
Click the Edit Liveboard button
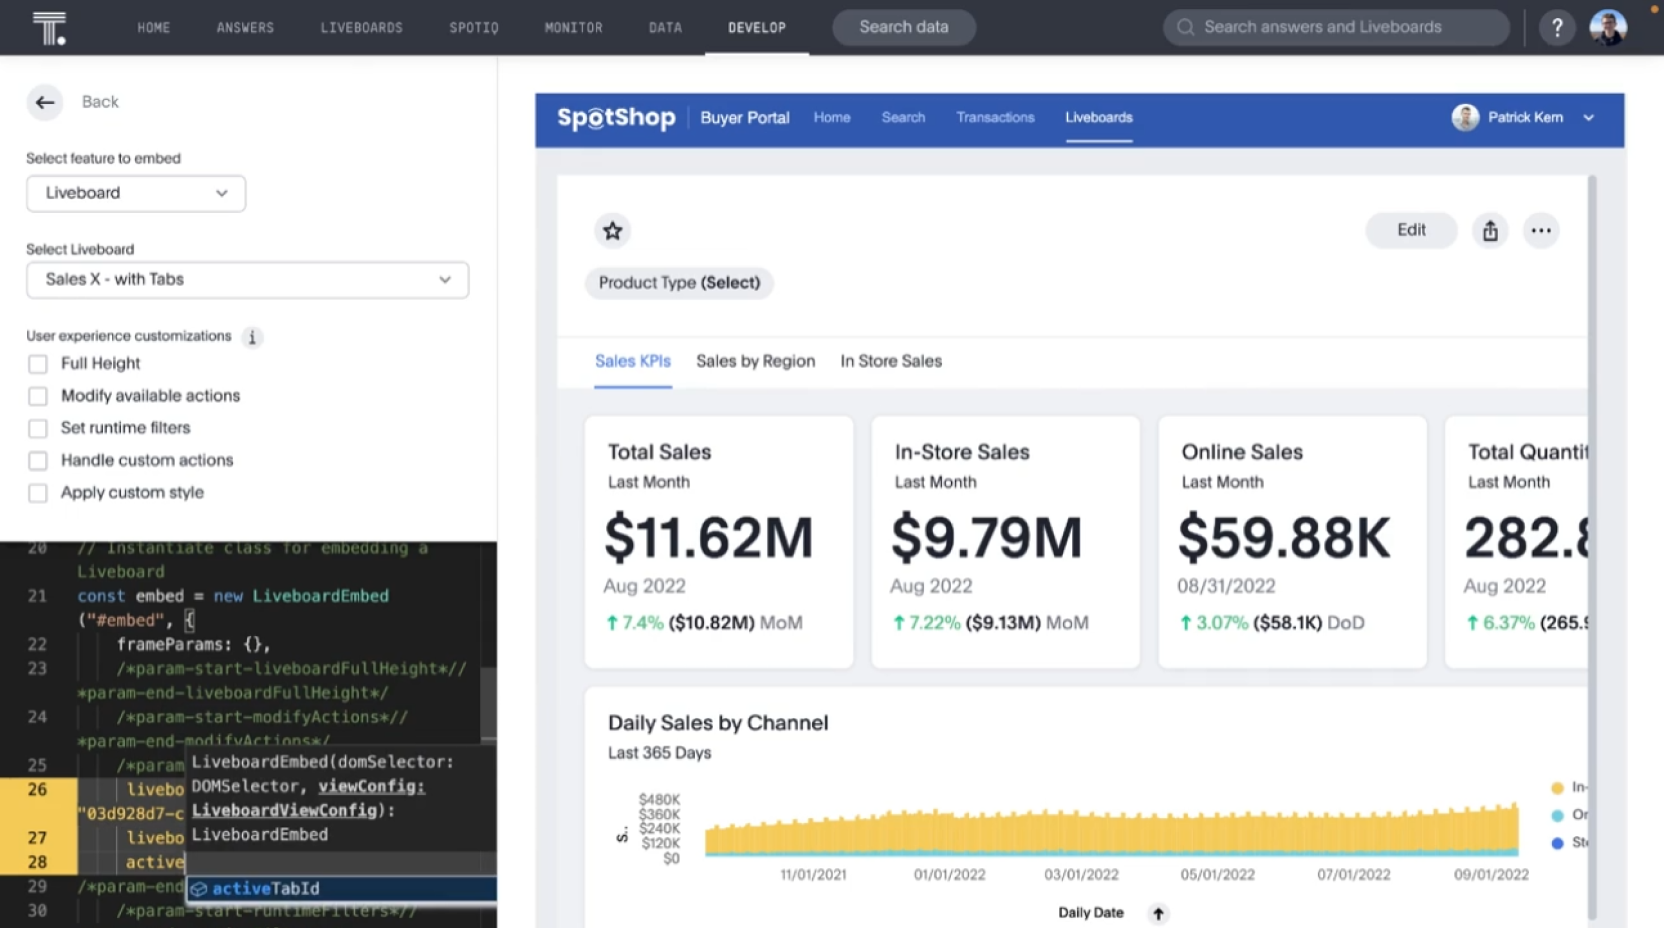point(1411,231)
